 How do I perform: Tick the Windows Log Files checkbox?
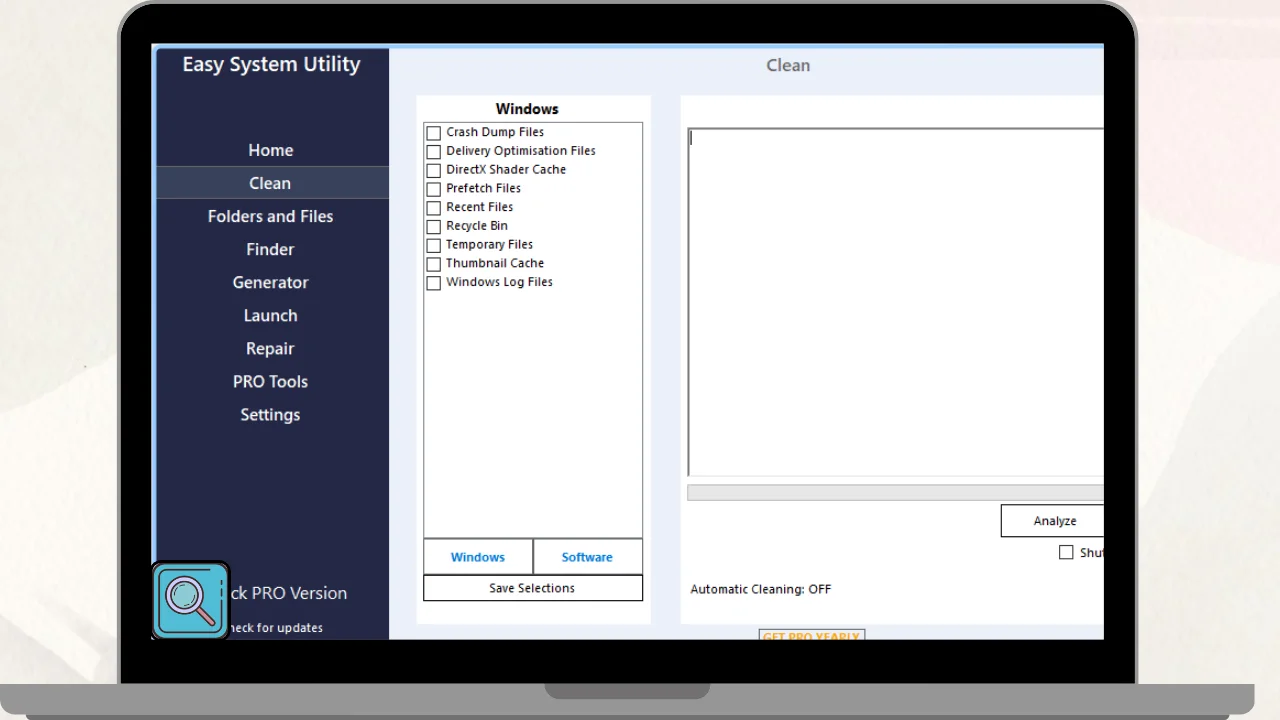click(434, 284)
